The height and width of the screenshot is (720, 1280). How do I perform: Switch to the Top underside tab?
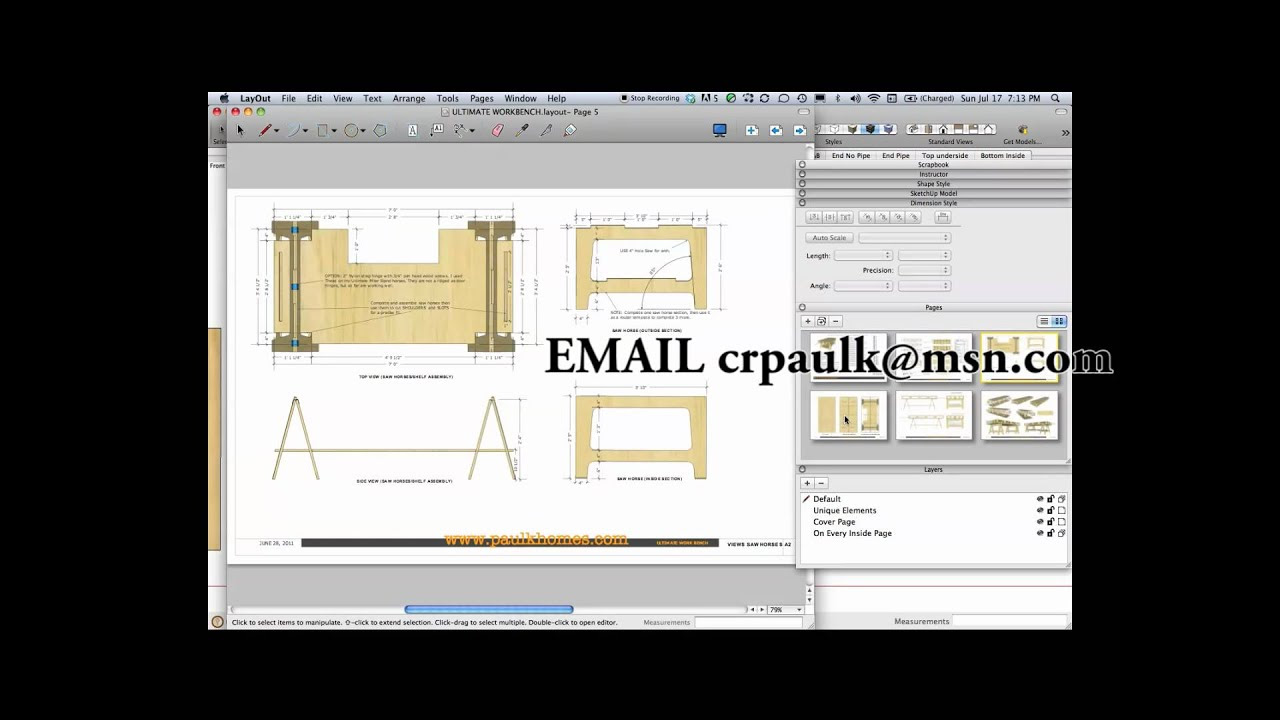945,156
